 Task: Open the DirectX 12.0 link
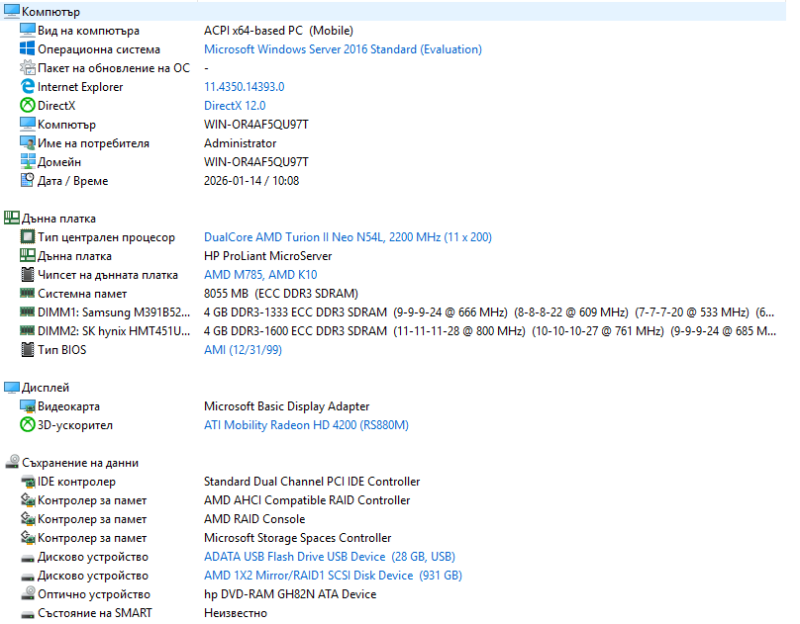tap(234, 106)
